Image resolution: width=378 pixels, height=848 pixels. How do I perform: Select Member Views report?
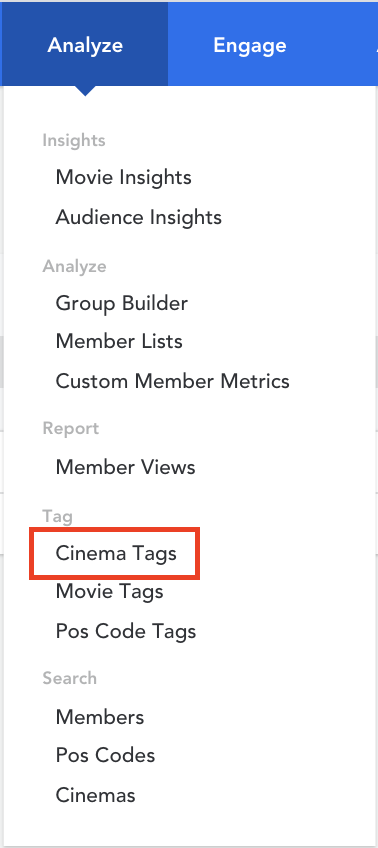[x=125, y=467]
